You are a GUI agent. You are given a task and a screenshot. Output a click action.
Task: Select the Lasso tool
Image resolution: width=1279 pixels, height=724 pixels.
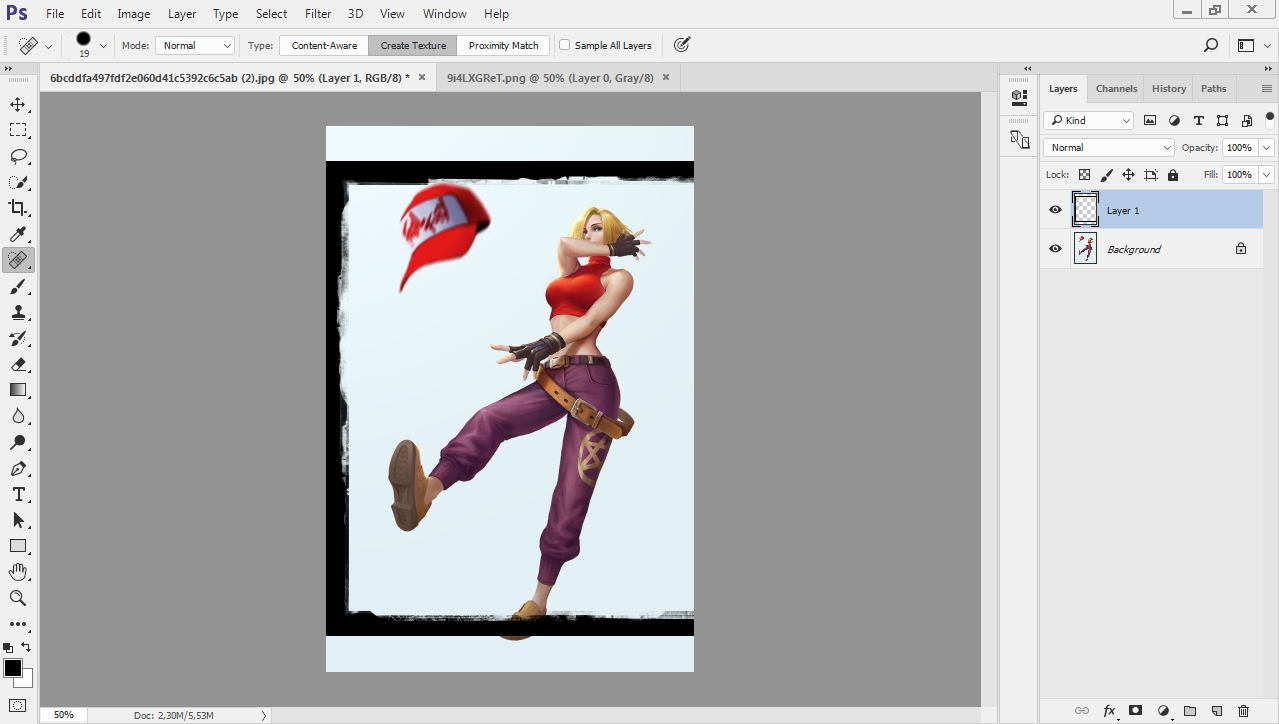[x=18, y=157]
